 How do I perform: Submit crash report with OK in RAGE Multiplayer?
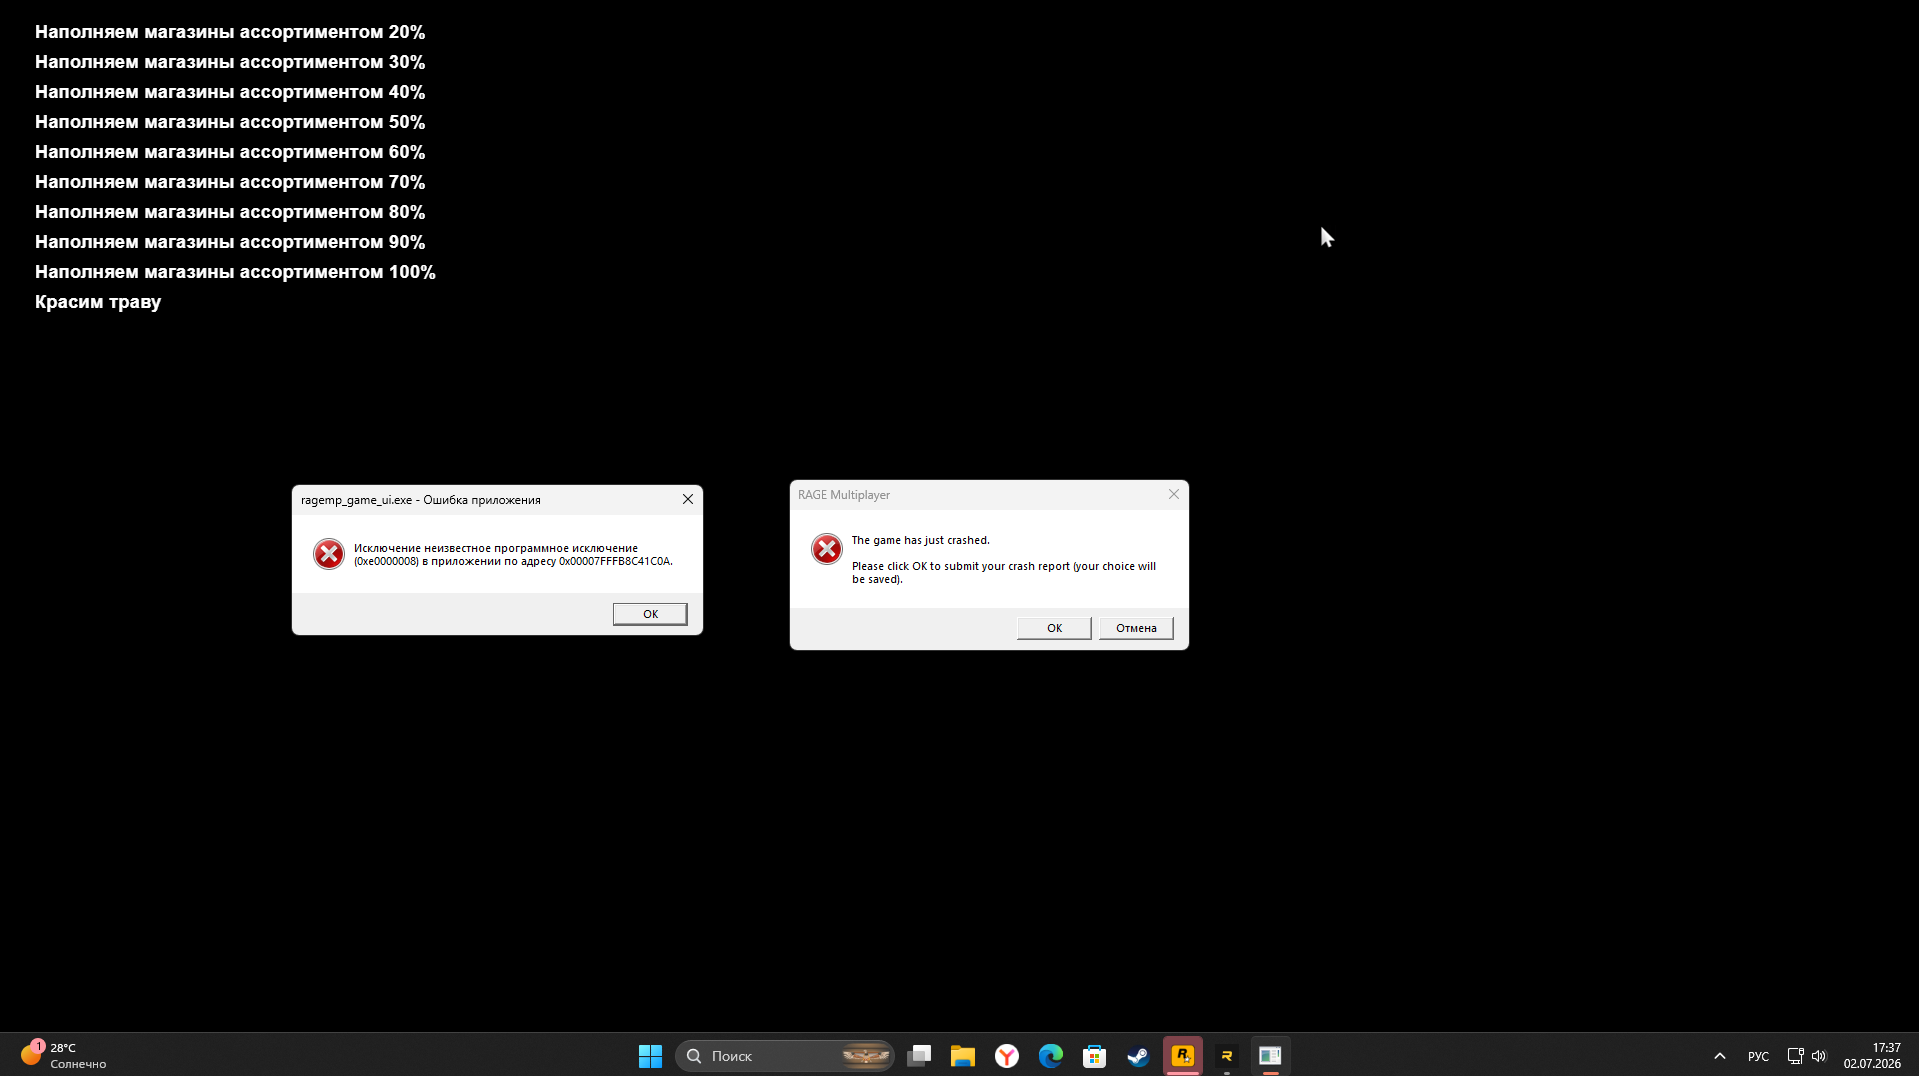(1054, 628)
